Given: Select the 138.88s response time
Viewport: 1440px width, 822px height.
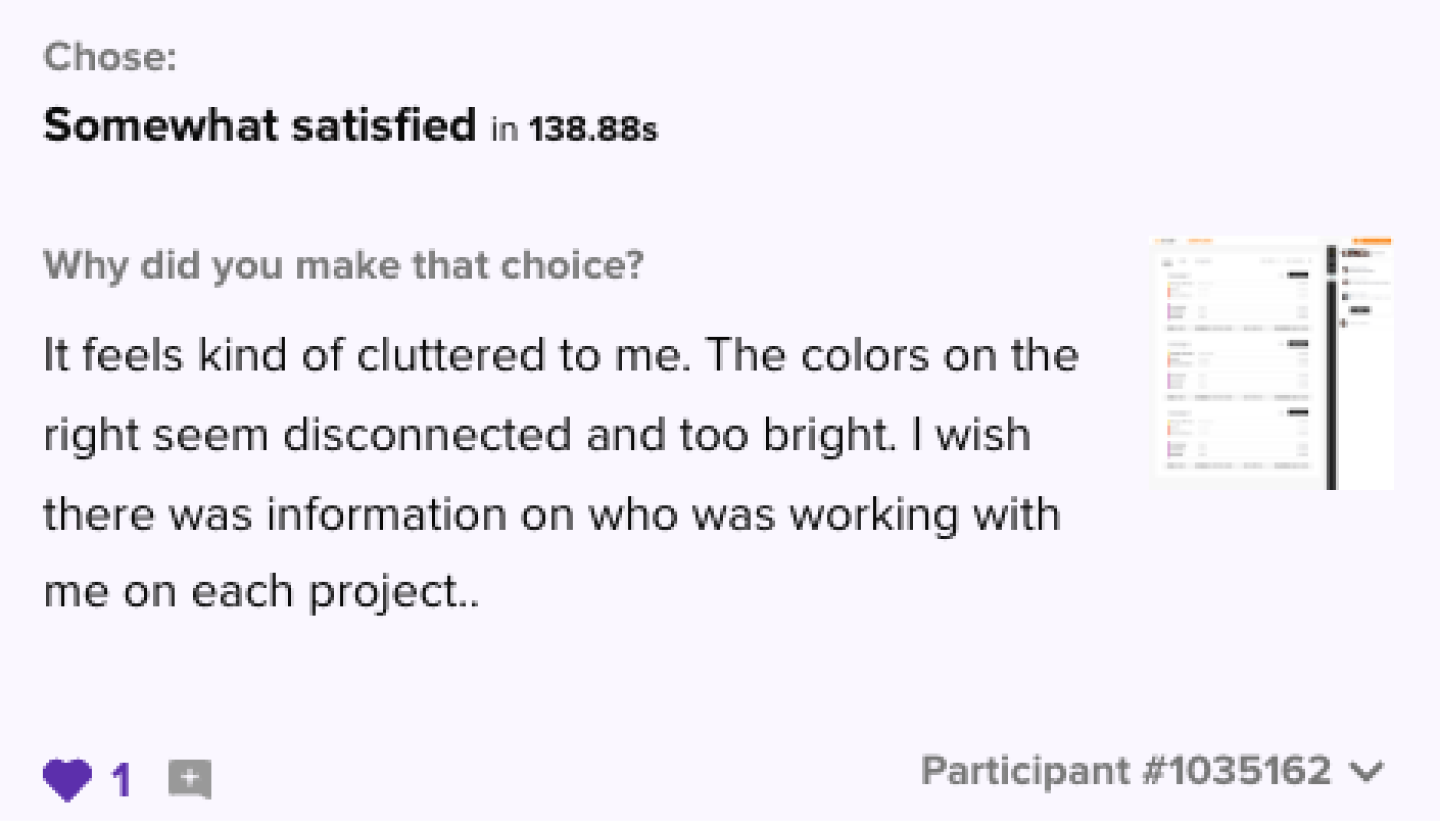Looking at the screenshot, I should coord(593,130).
